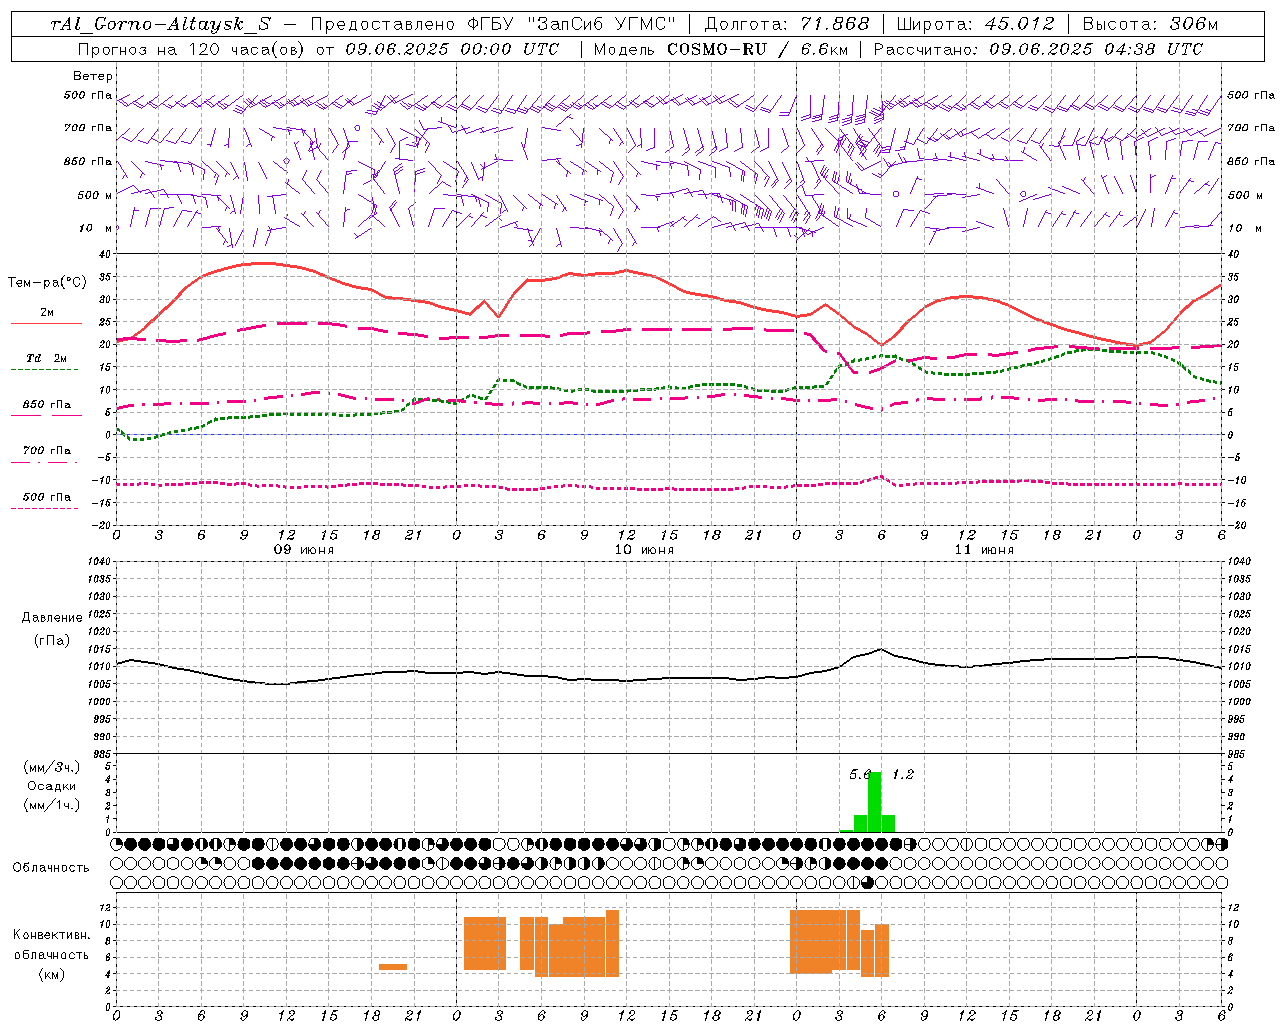Click the (мм/1ч.) precipitation unit label
Viewport: 1280px width, 1024px height.
tap(51, 805)
